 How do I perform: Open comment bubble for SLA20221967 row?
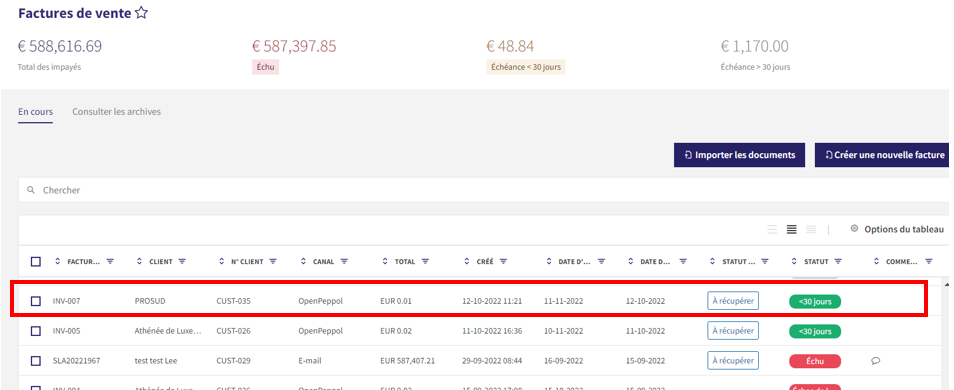[876, 361]
